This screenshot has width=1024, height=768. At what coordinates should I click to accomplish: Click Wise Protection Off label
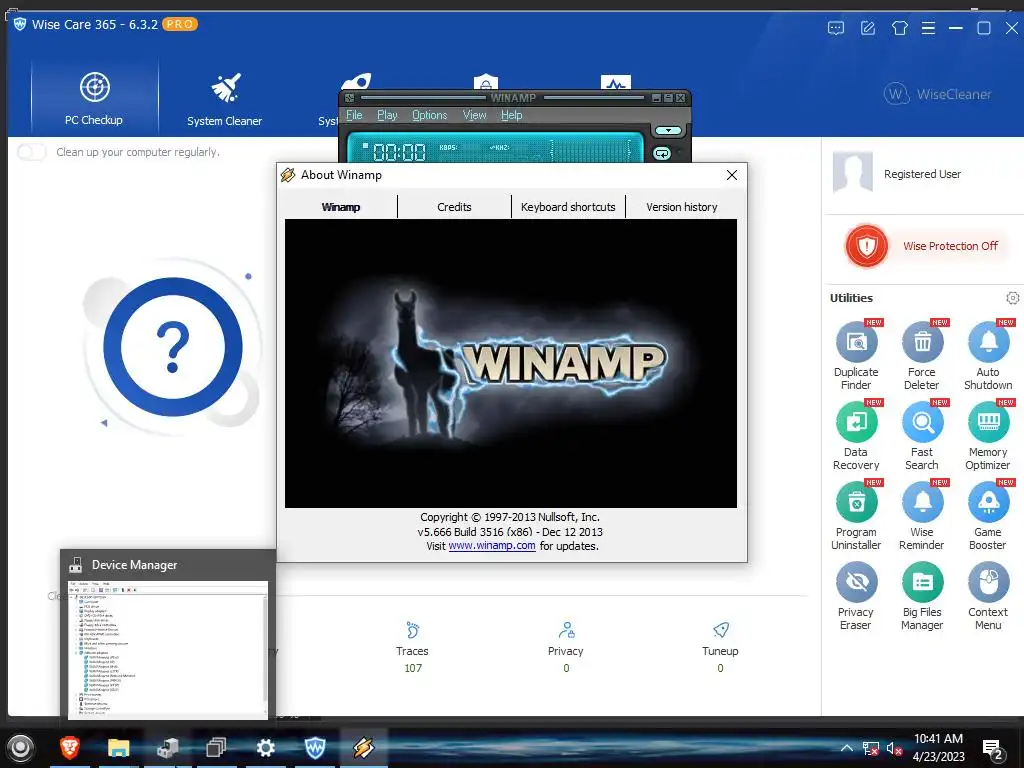pyautogui.click(x=950, y=246)
